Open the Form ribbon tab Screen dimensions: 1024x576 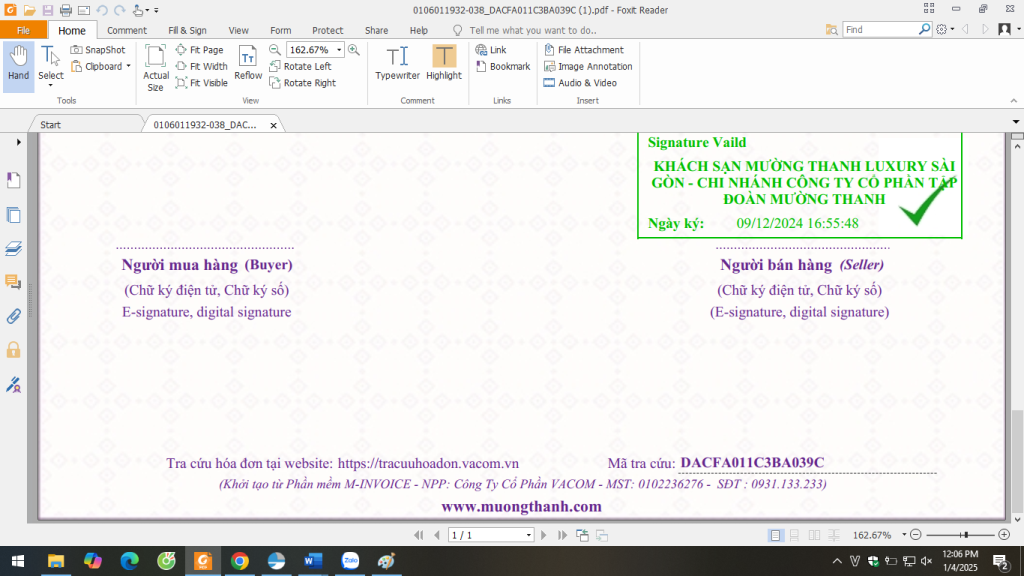point(281,30)
